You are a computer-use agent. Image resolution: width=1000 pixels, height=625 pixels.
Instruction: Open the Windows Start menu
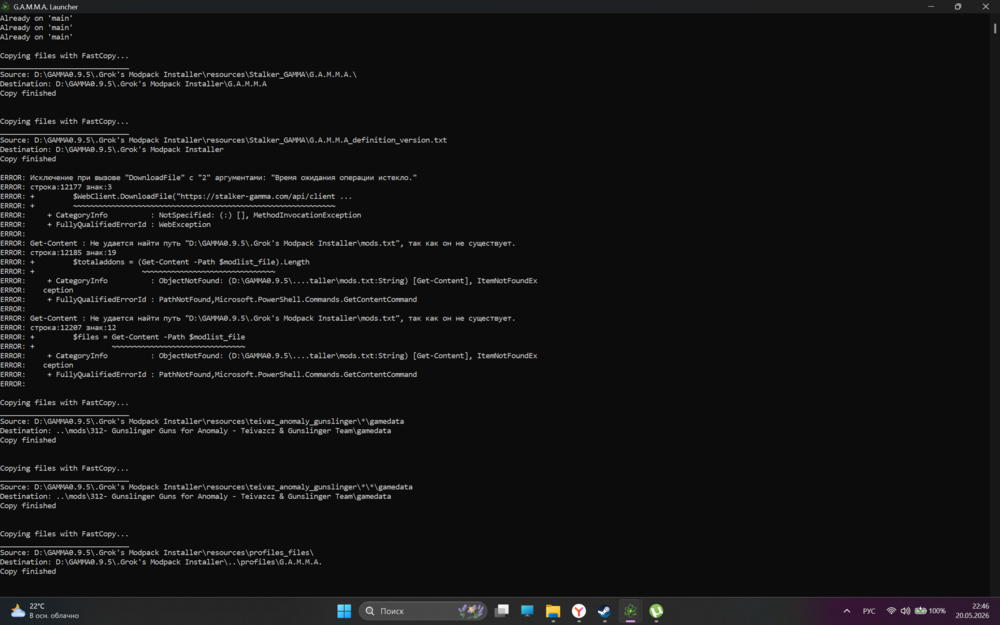tap(344, 611)
